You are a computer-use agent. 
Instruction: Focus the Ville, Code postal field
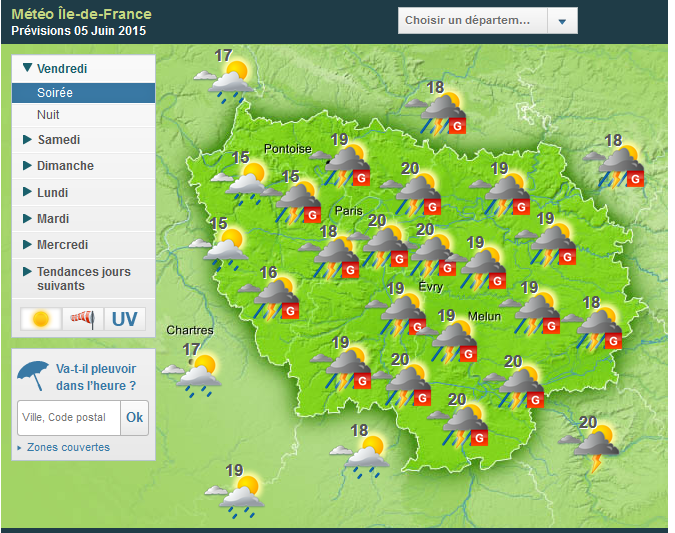69,418
